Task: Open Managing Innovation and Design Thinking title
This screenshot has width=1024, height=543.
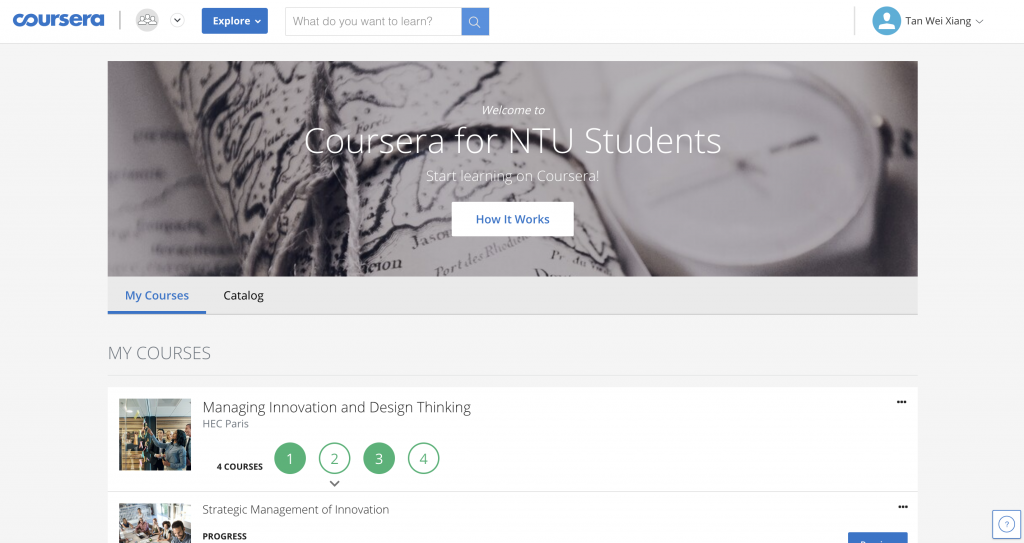Action: click(336, 407)
